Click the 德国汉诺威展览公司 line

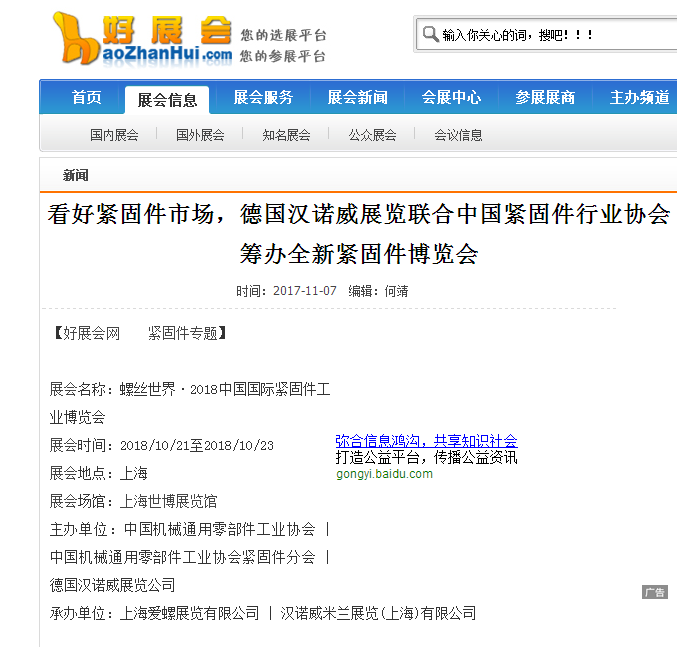[x=112, y=585]
